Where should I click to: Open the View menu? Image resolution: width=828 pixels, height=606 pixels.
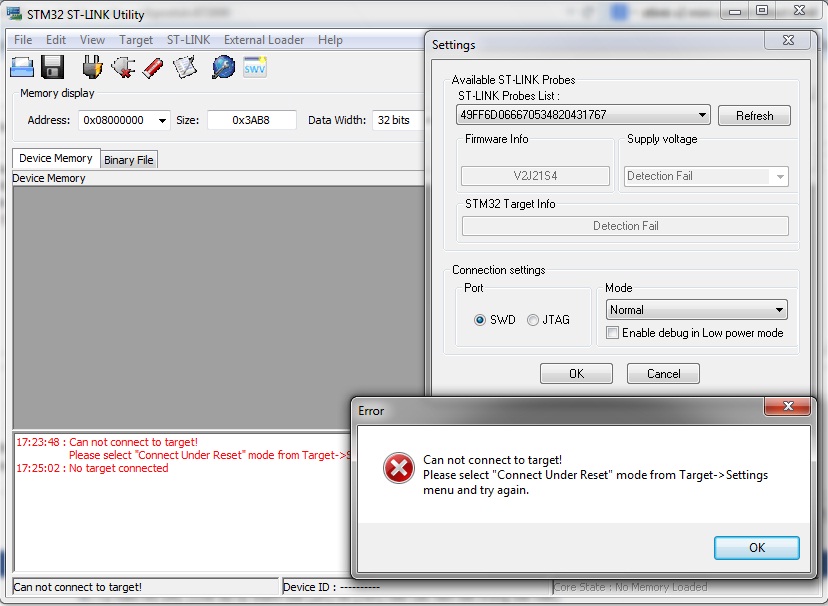92,40
